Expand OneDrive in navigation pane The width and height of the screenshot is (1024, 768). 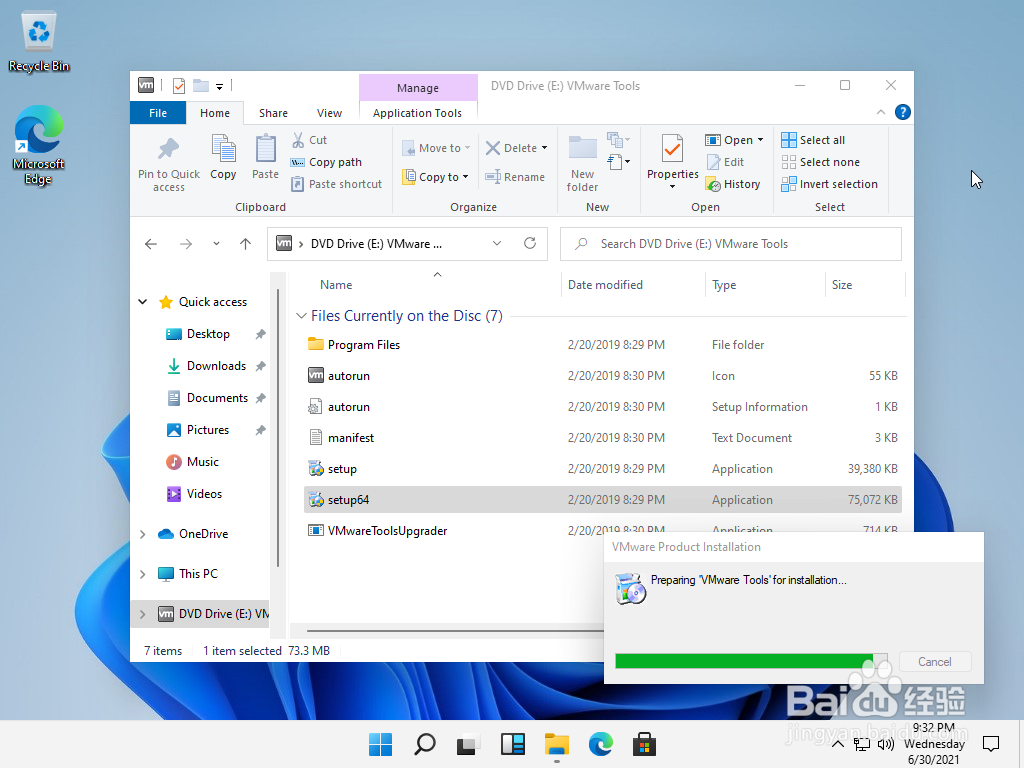click(142, 534)
